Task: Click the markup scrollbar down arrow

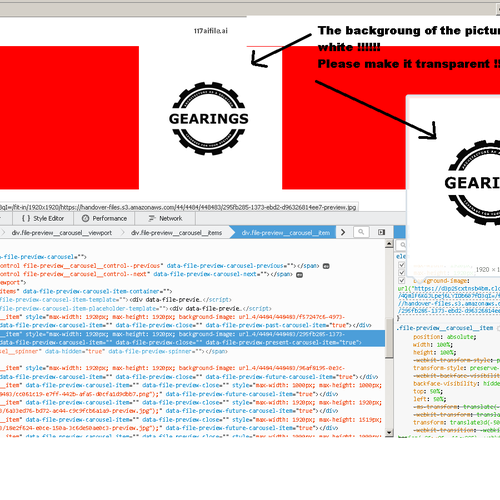Action: point(389,432)
